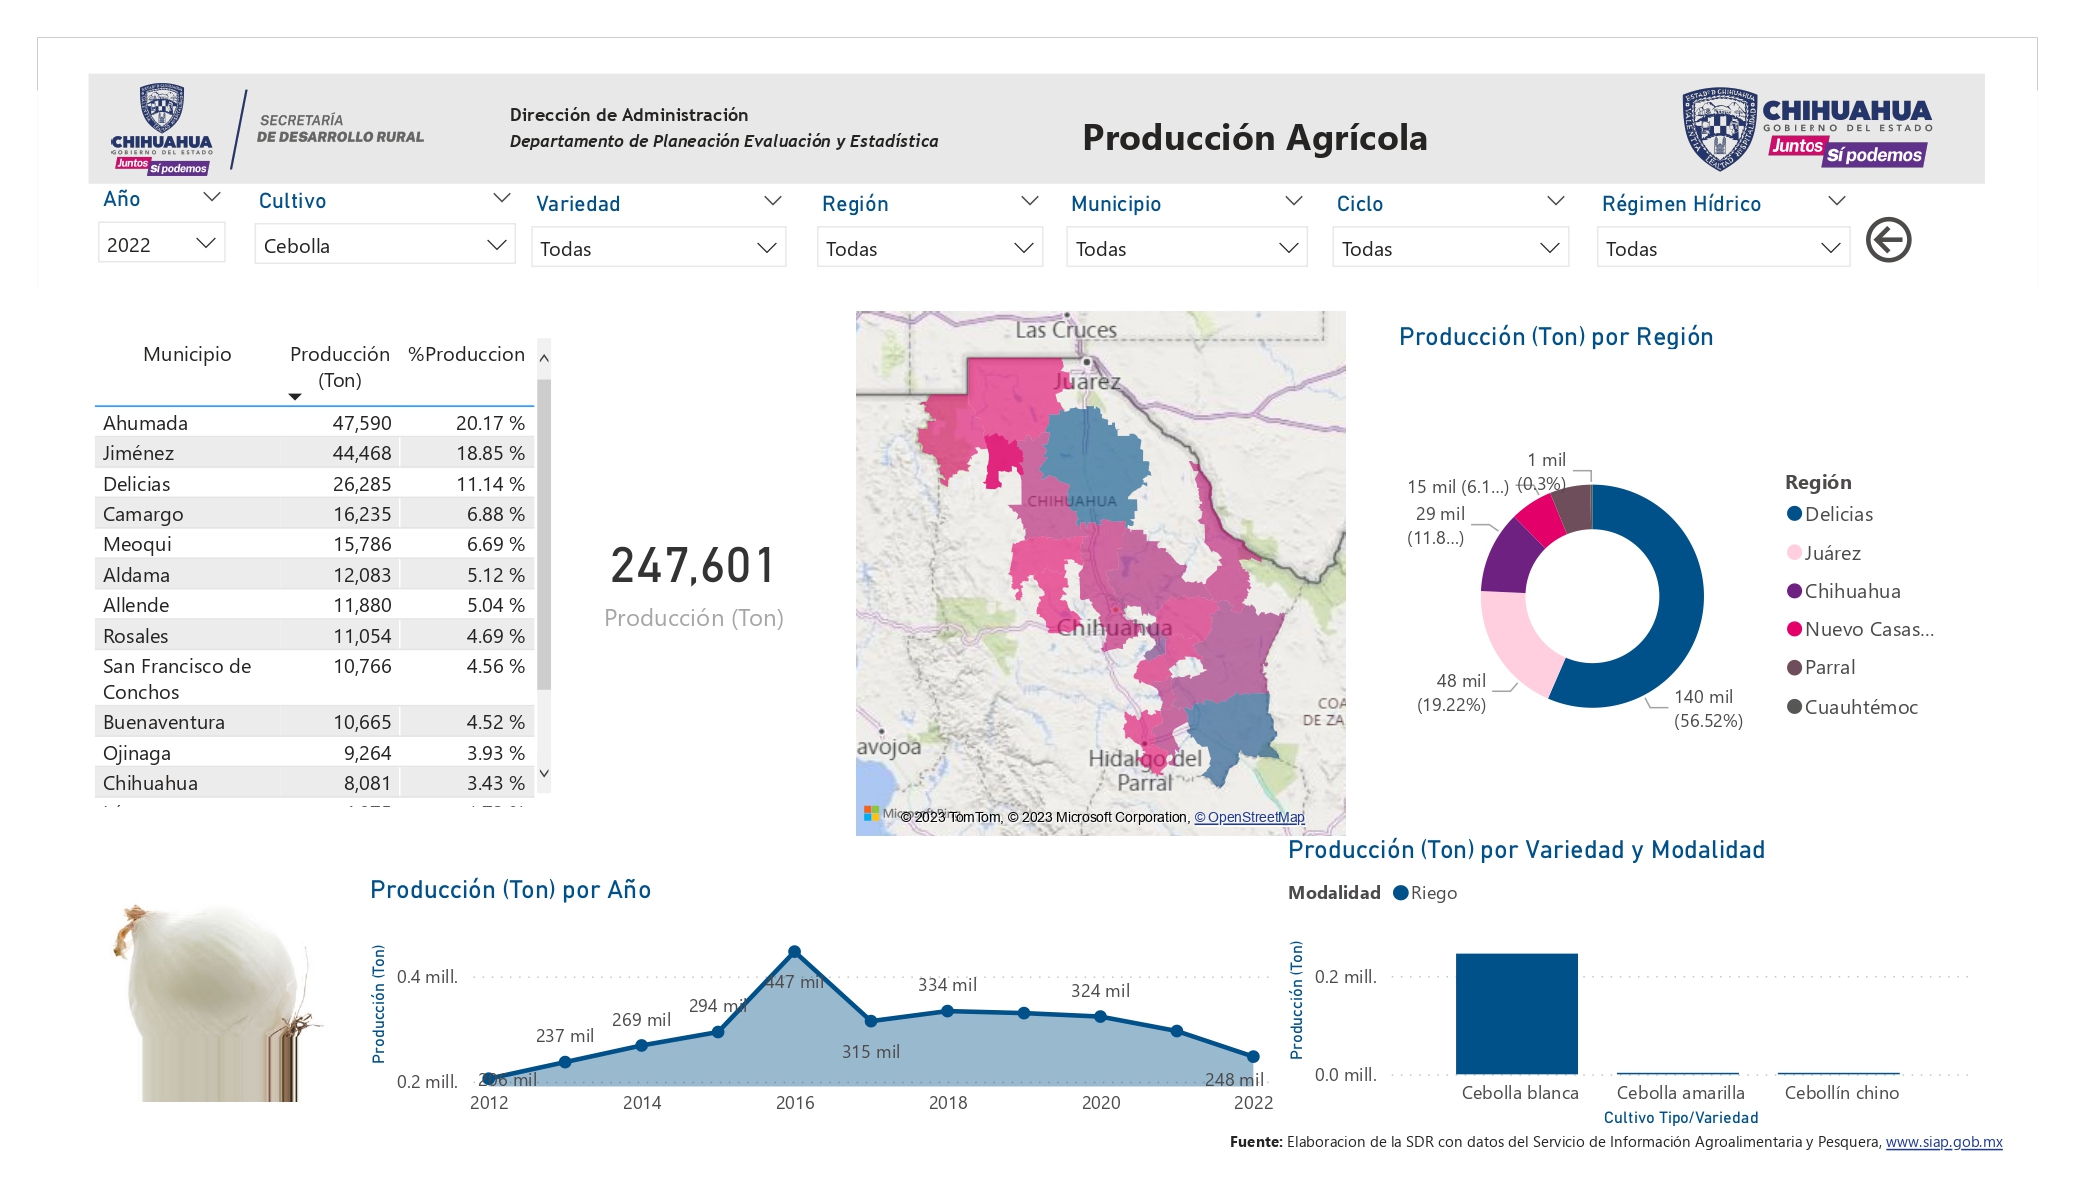This screenshot has height=1200, width=2075.
Task: Select the Jiménez row in table
Action: pyautogui.click(x=315, y=453)
